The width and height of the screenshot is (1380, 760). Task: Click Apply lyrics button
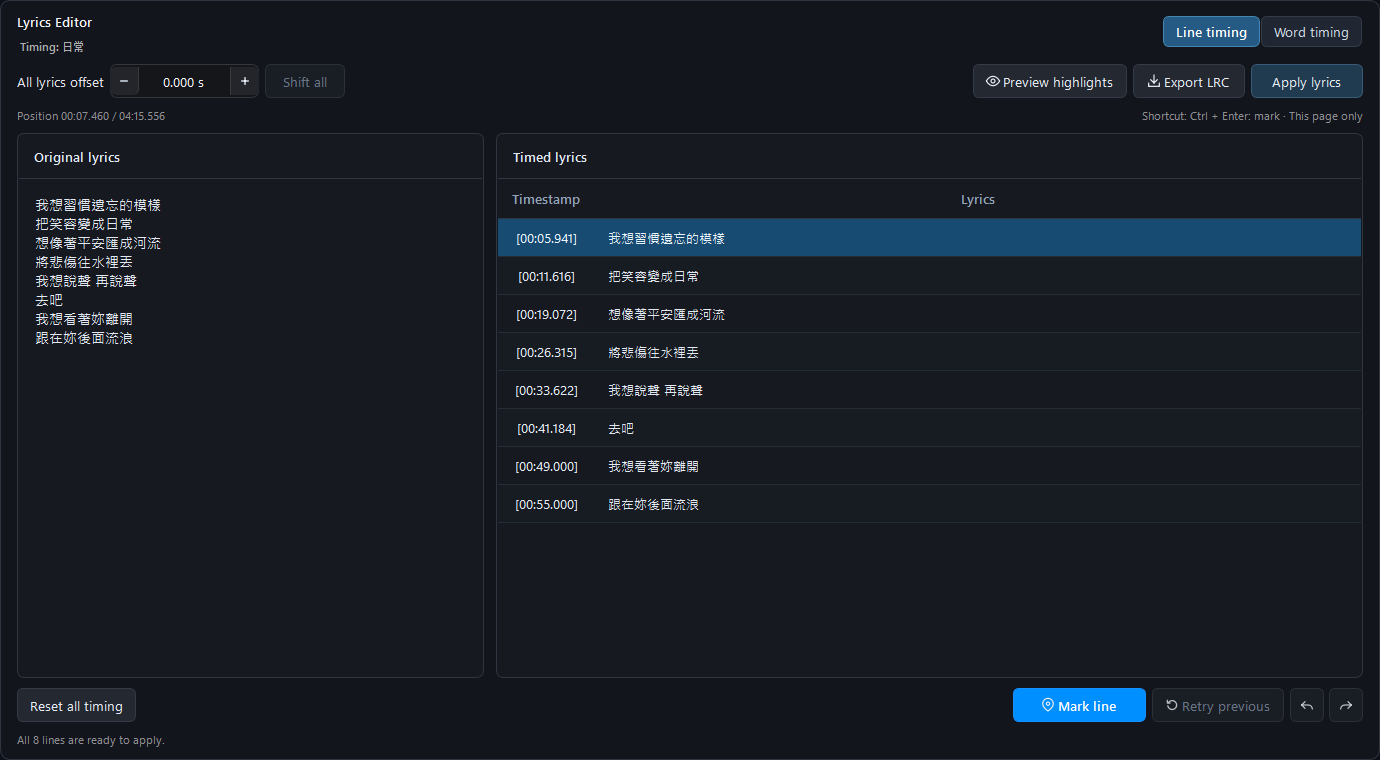(1306, 82)
